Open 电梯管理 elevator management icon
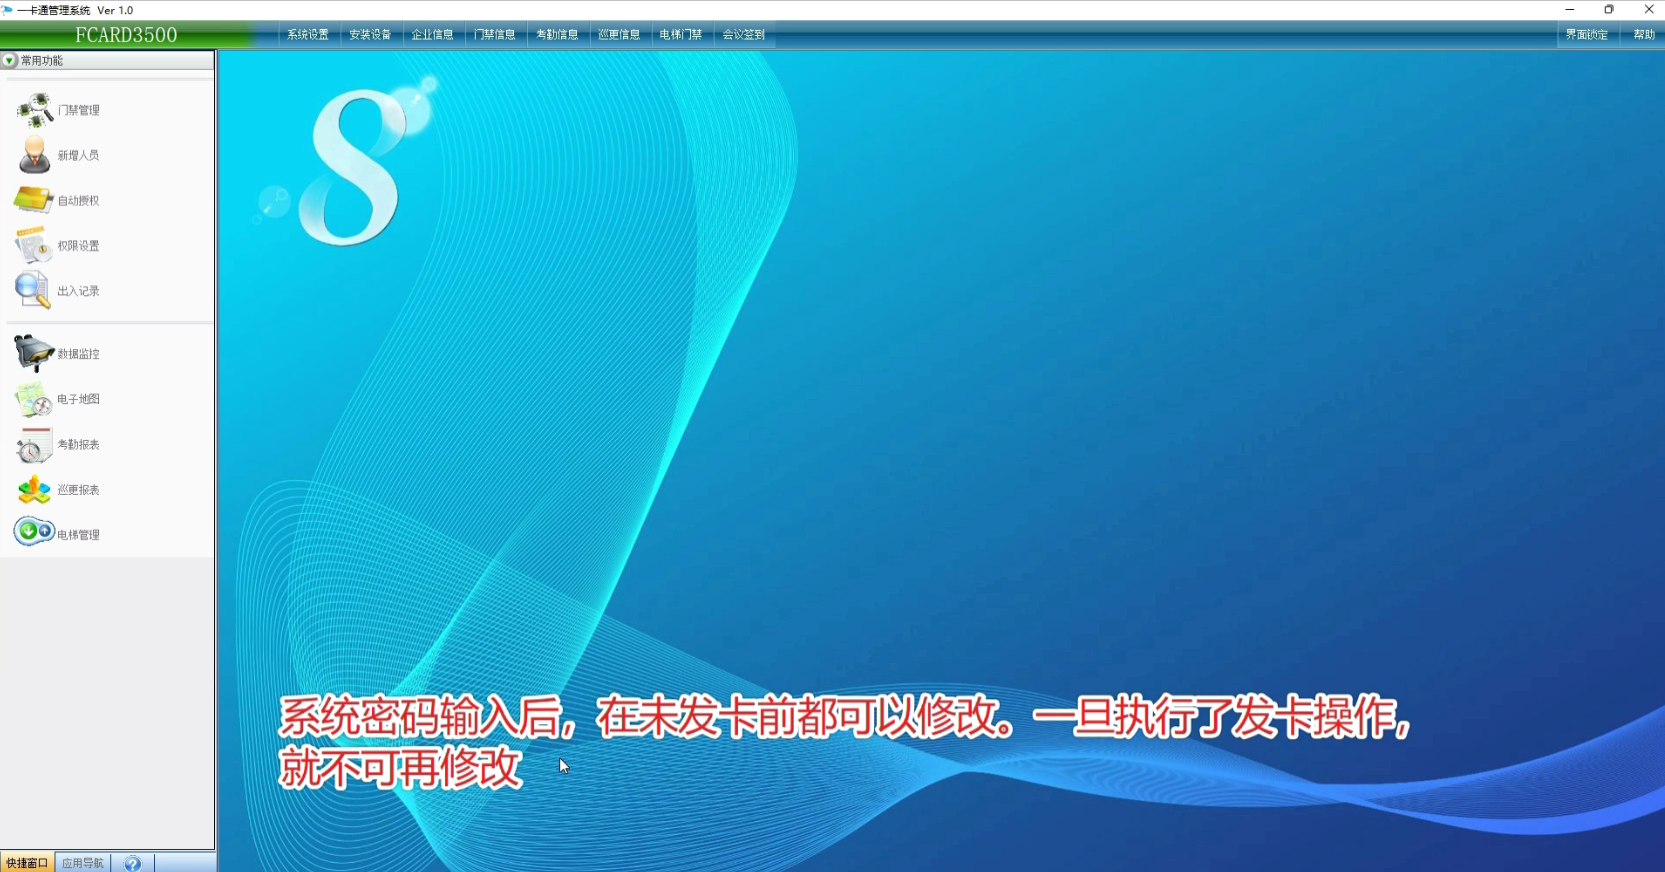This screenshot has width=1665, height=872. click(x=33, y=532)
